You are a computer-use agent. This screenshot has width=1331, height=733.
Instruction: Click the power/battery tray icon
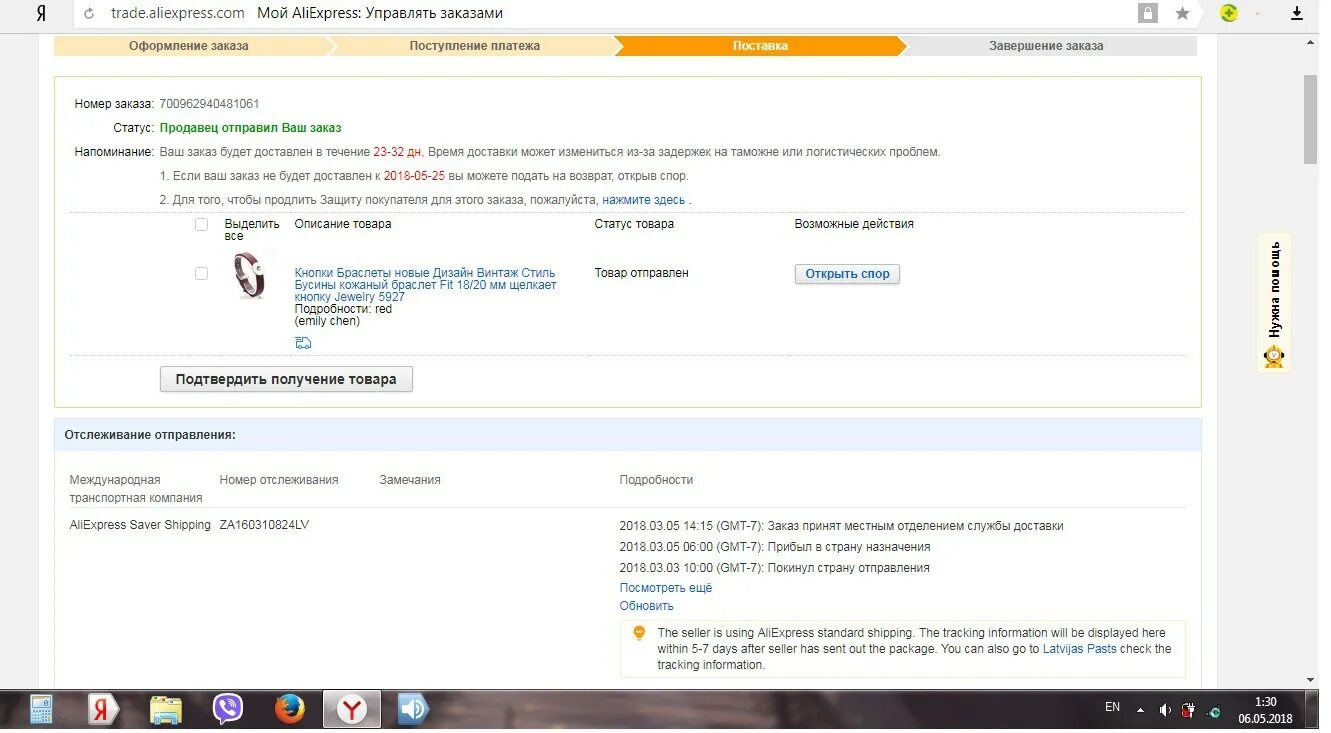pos(1189,710)
